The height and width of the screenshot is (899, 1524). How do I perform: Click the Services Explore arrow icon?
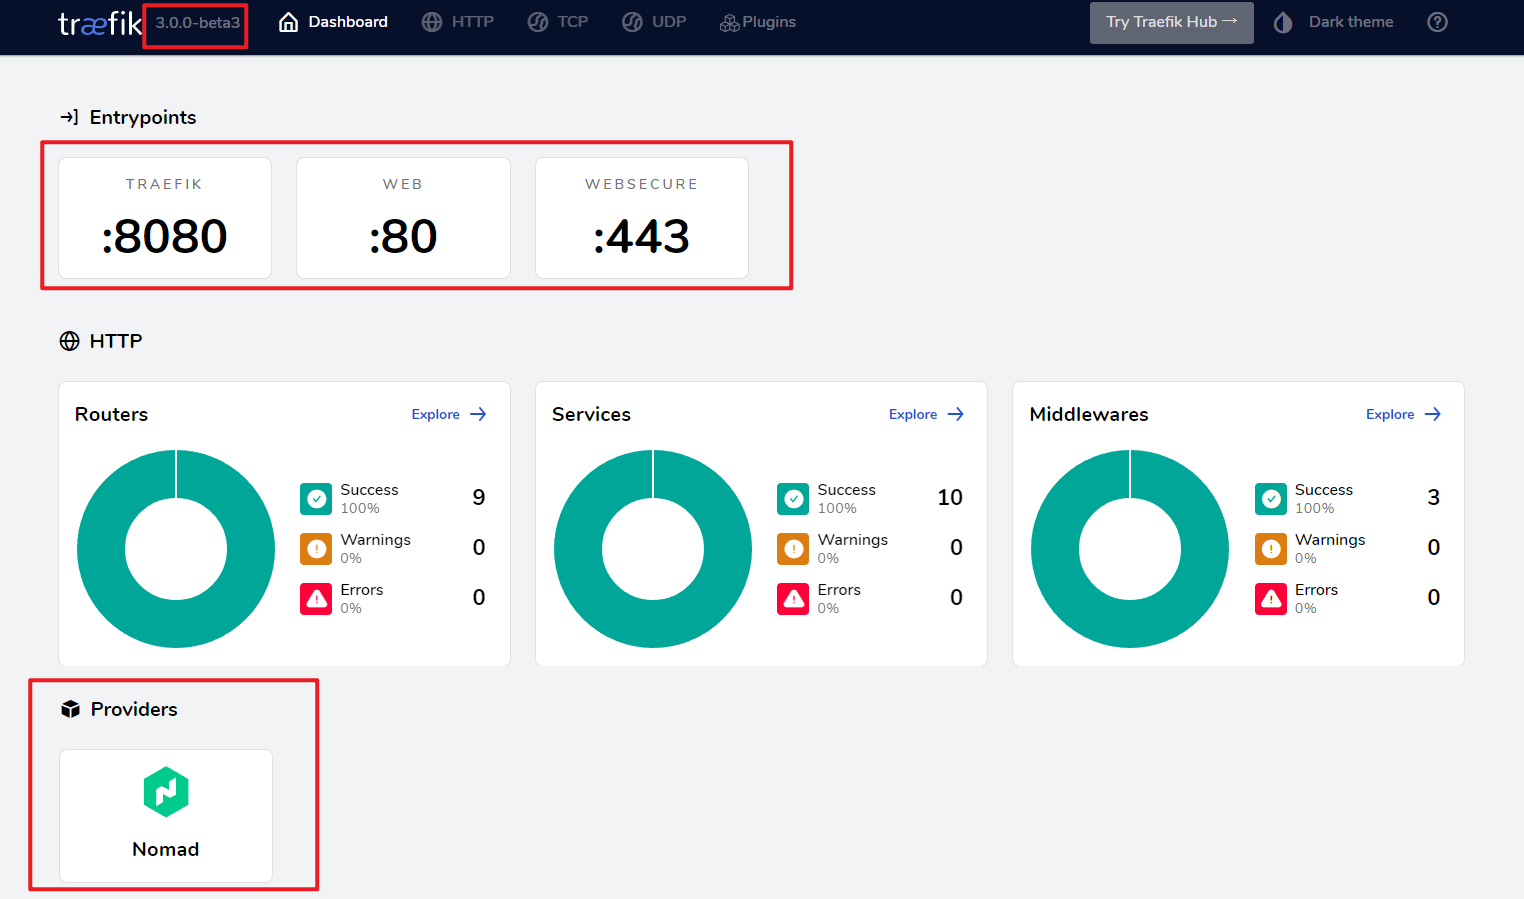click(955, 414)
